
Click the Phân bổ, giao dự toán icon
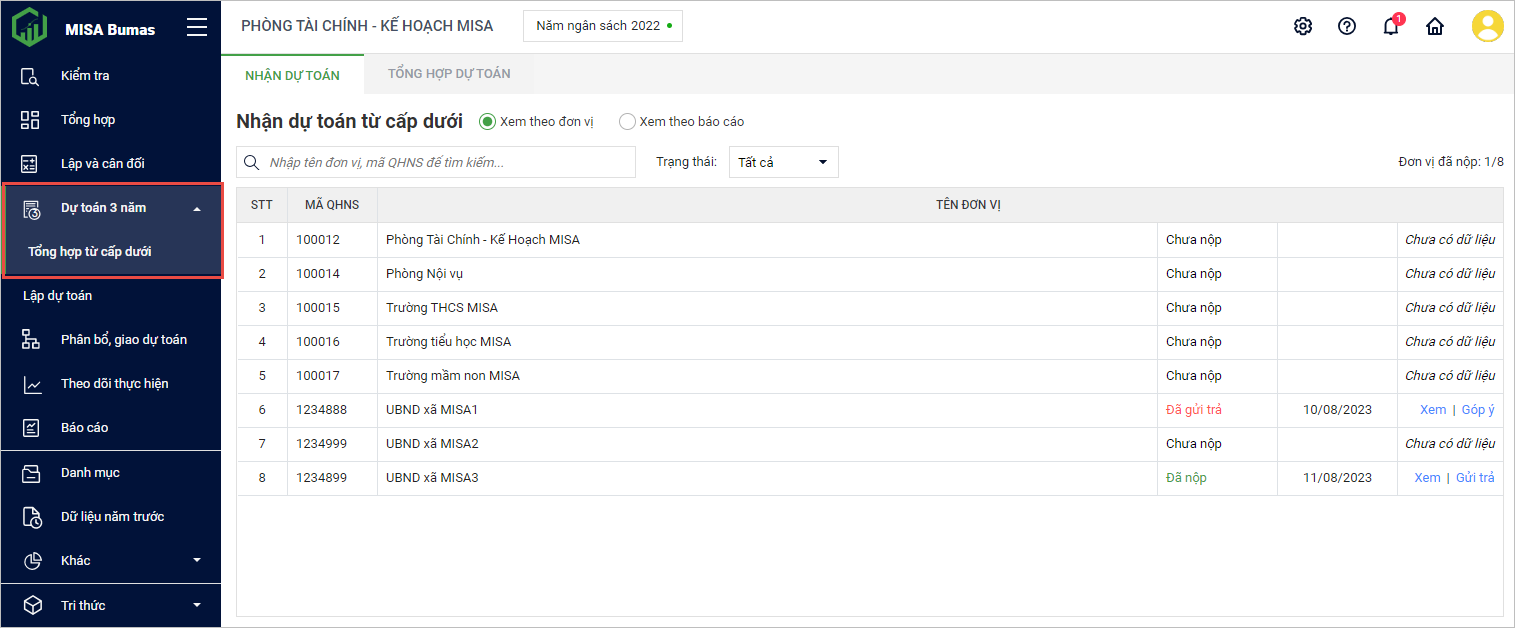[31, 340]
